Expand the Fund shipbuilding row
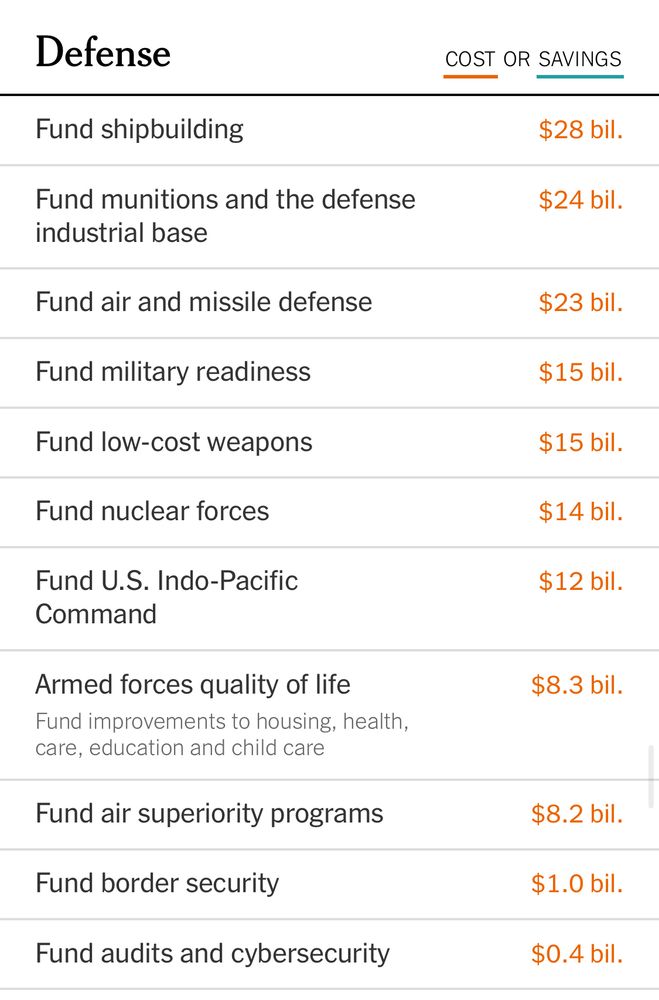The width and height of the screenshot is (659, 1000). coord(139,129)
